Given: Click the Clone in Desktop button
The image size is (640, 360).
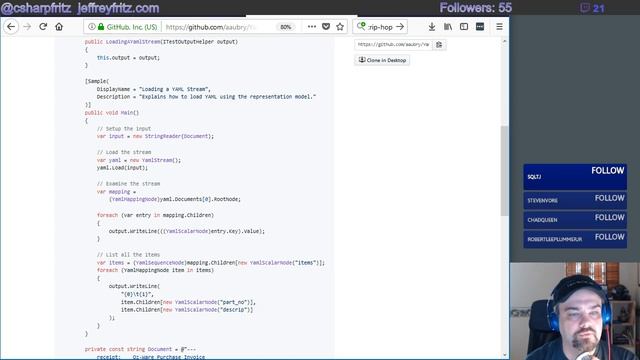Looking at the screenshot, I should pos(382,60).
